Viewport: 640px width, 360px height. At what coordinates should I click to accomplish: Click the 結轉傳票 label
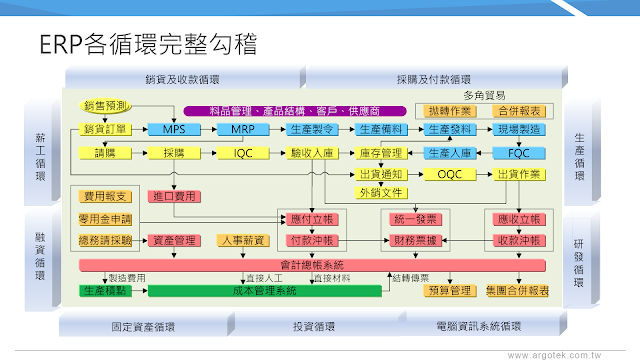click(411, 278)
